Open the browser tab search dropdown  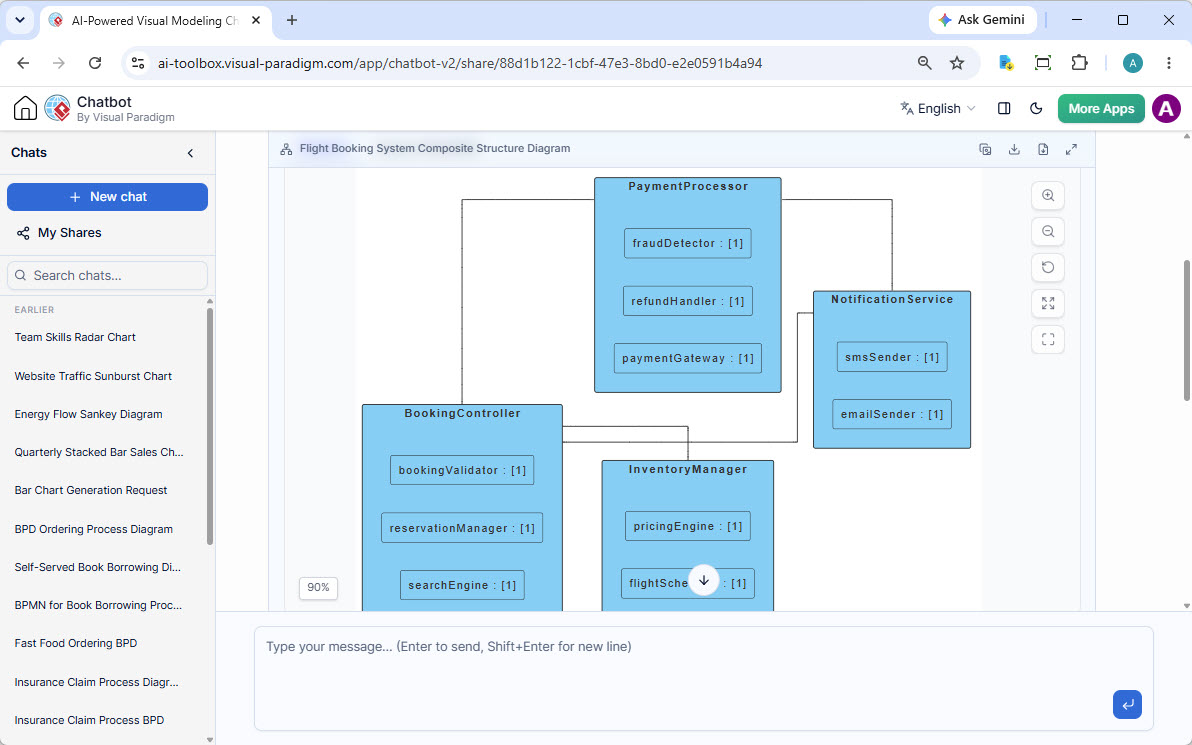20,21
